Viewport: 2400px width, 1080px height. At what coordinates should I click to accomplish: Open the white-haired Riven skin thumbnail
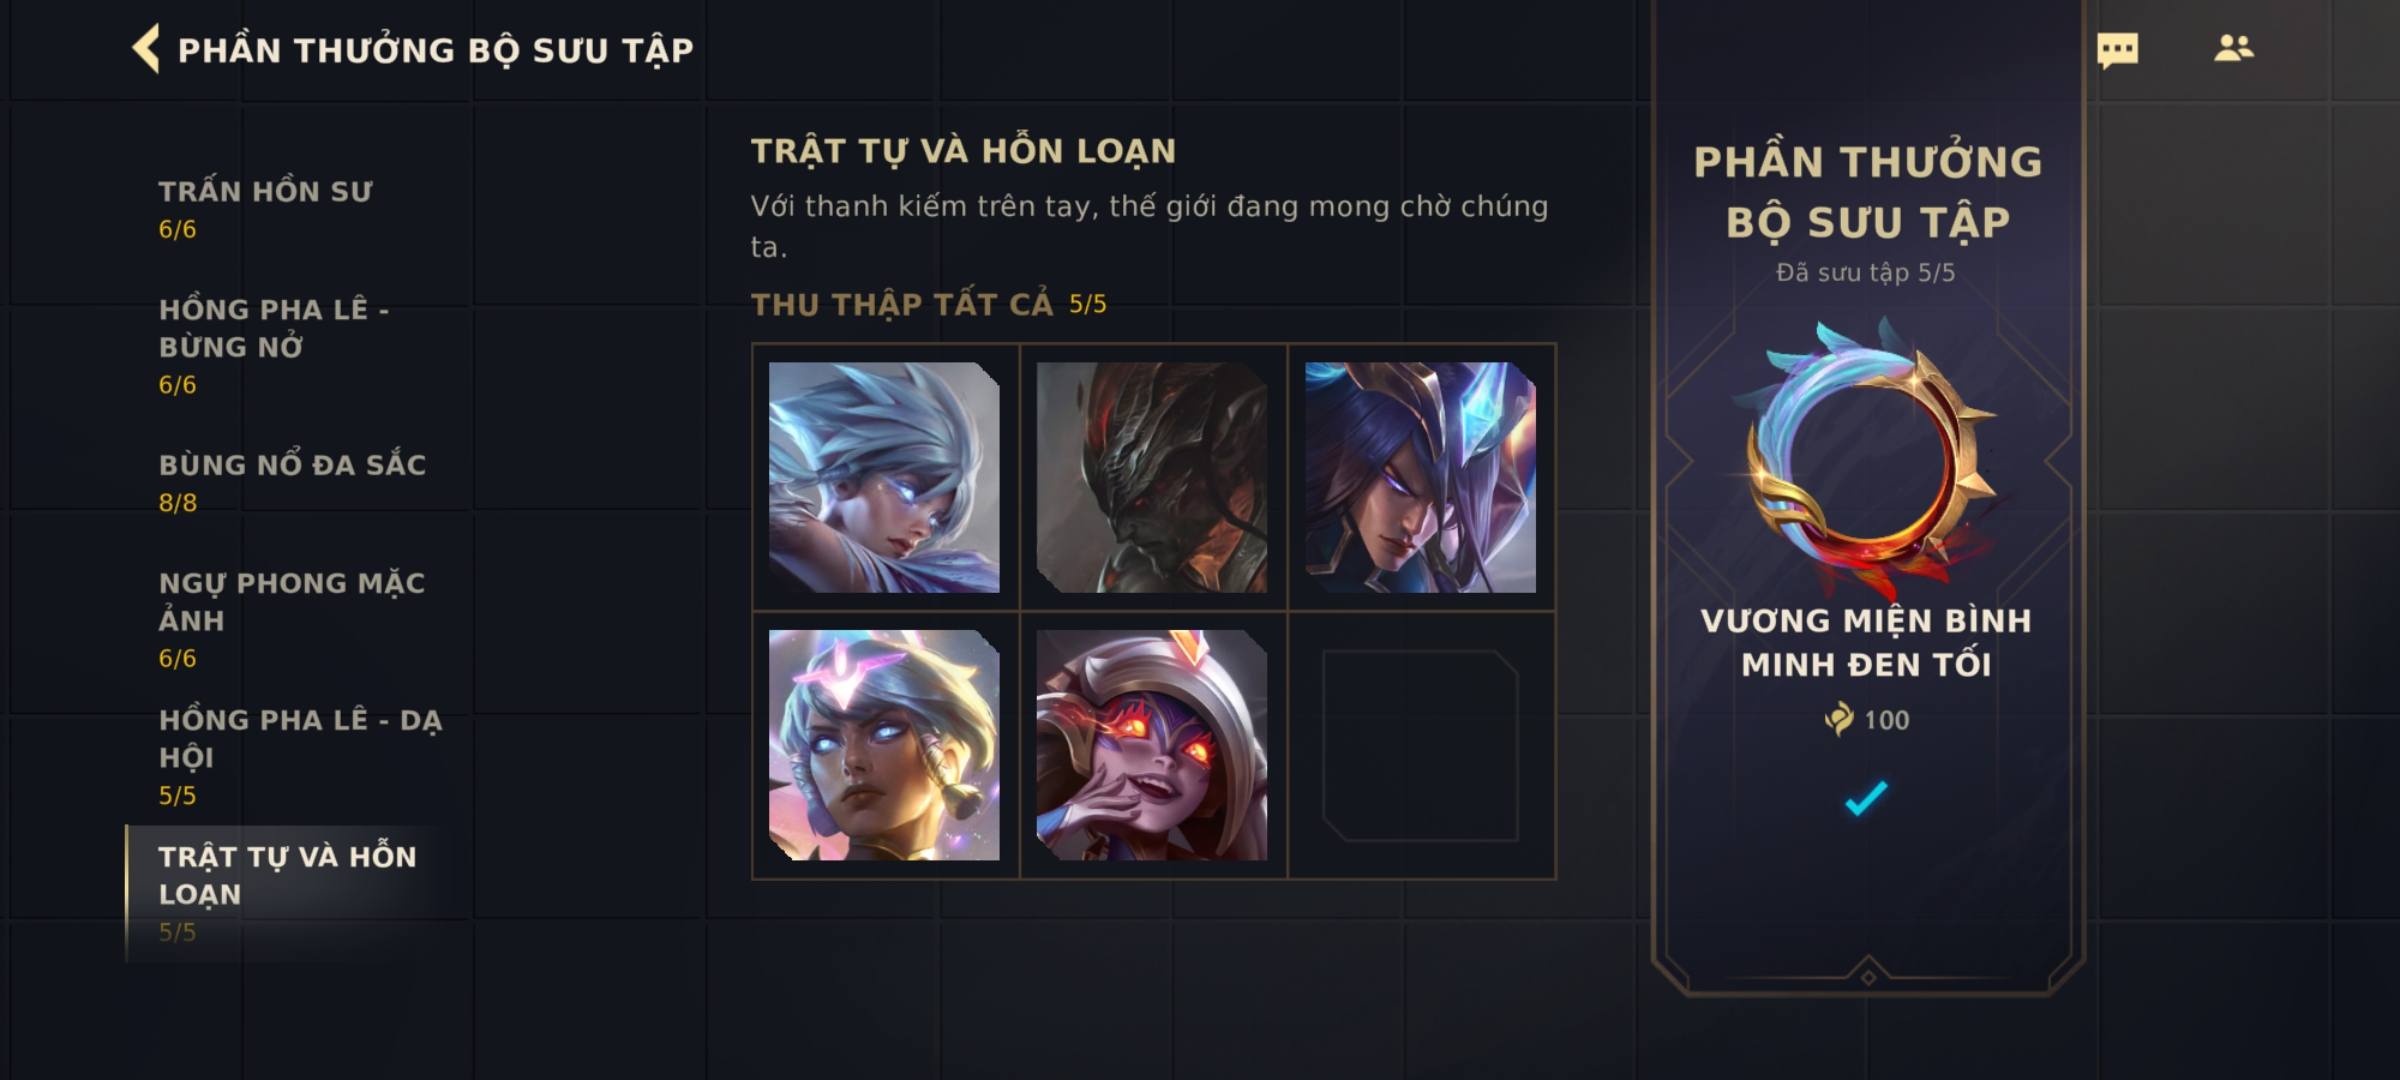coord(884,477)
